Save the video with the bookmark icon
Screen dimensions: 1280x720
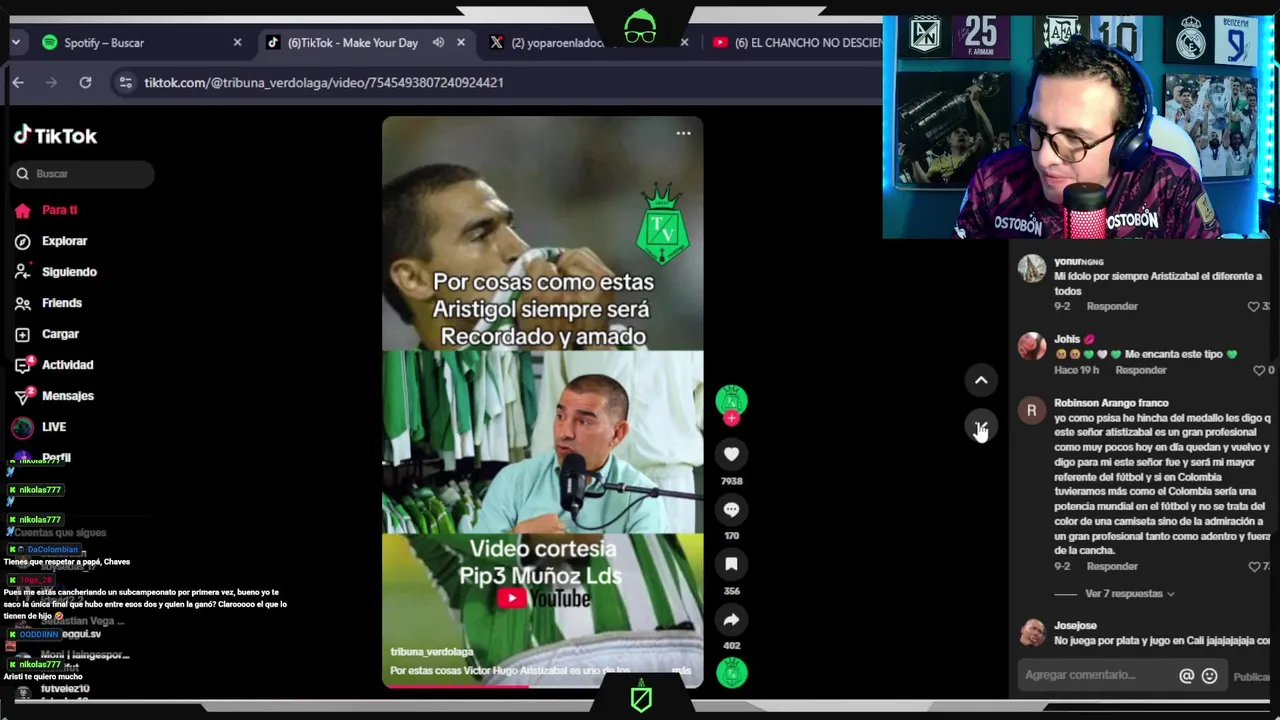(731, 565)
